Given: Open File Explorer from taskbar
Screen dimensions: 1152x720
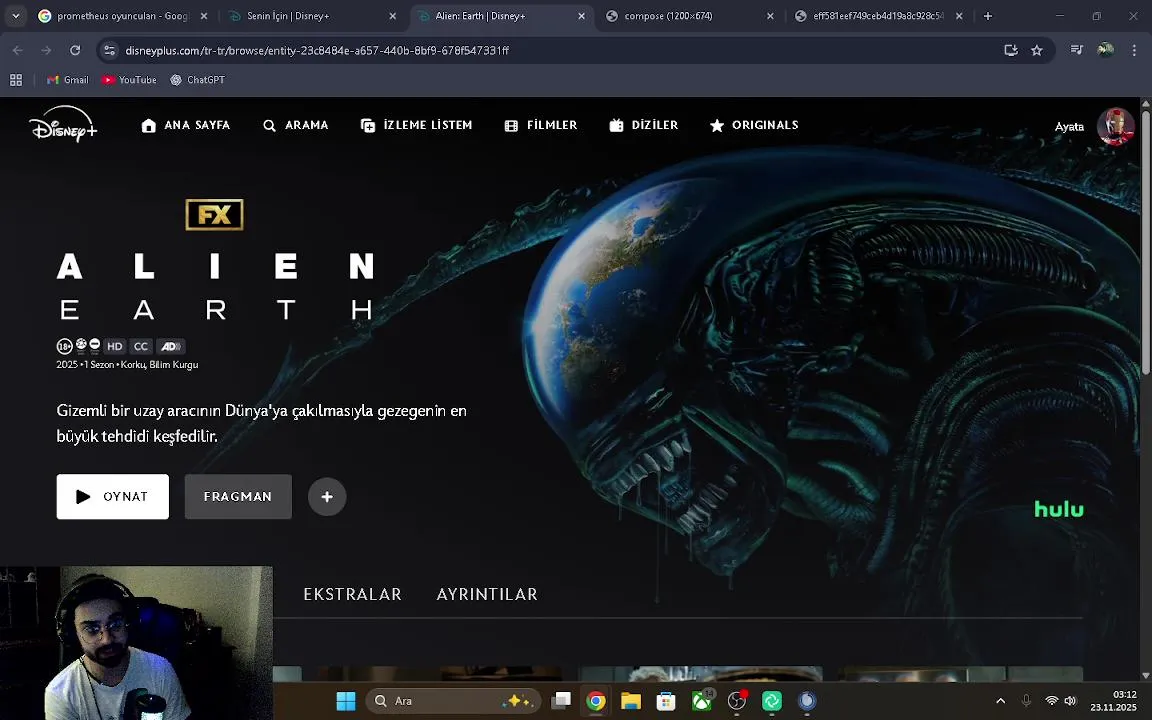Looking at the screenshot, I should [631, 701].
